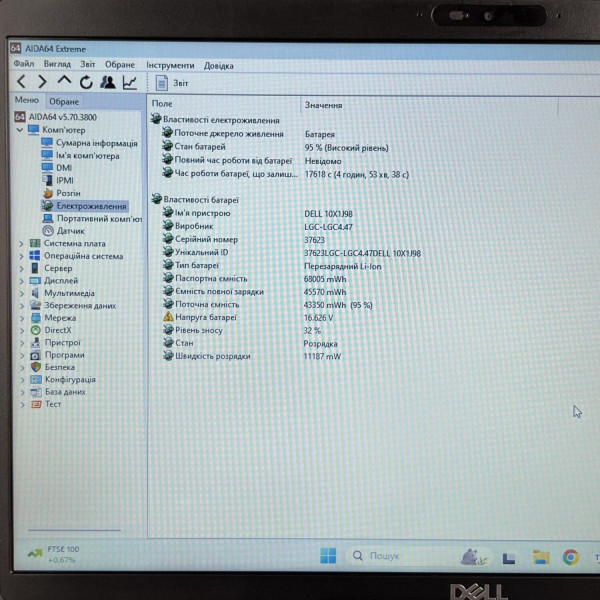Expand the Збереження даних node

tap(22, 306)
